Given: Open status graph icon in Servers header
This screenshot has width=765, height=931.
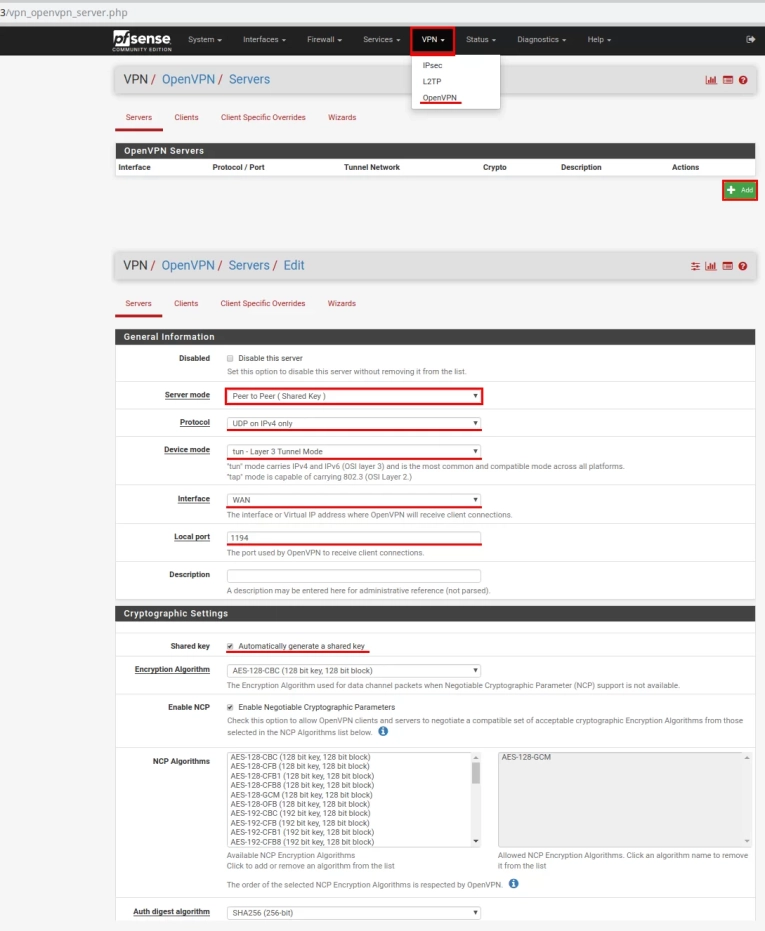Looking at the screenshot, I should [711, 80].
